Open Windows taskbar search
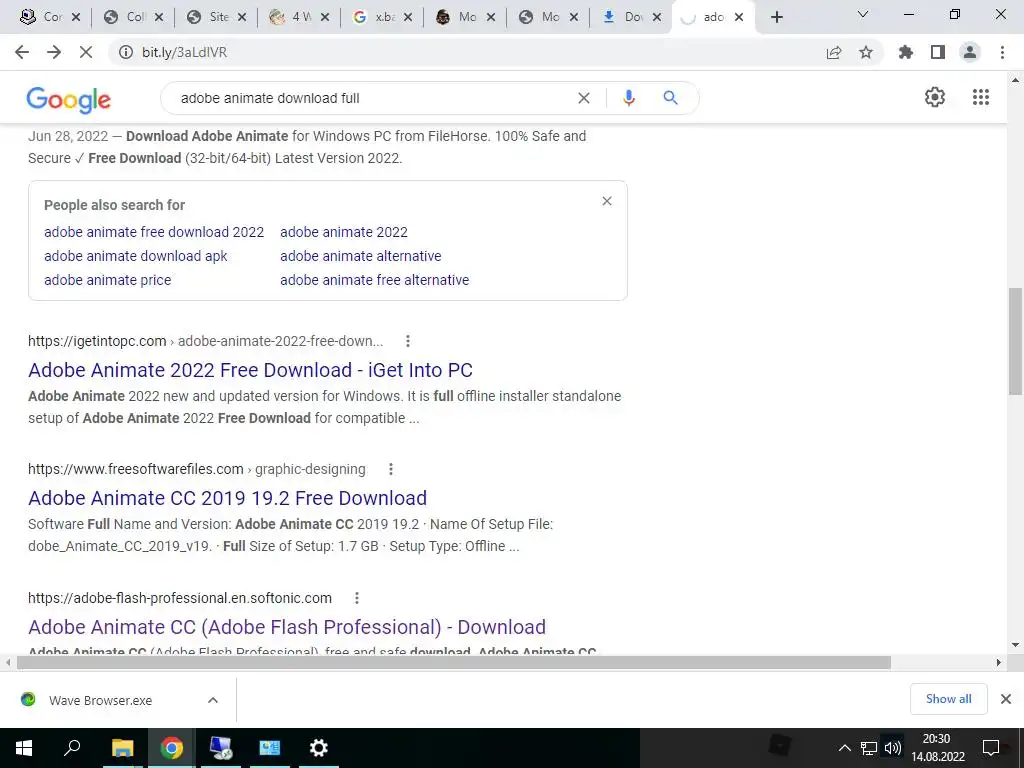1024x768 pixels. [x=72, y=748]
